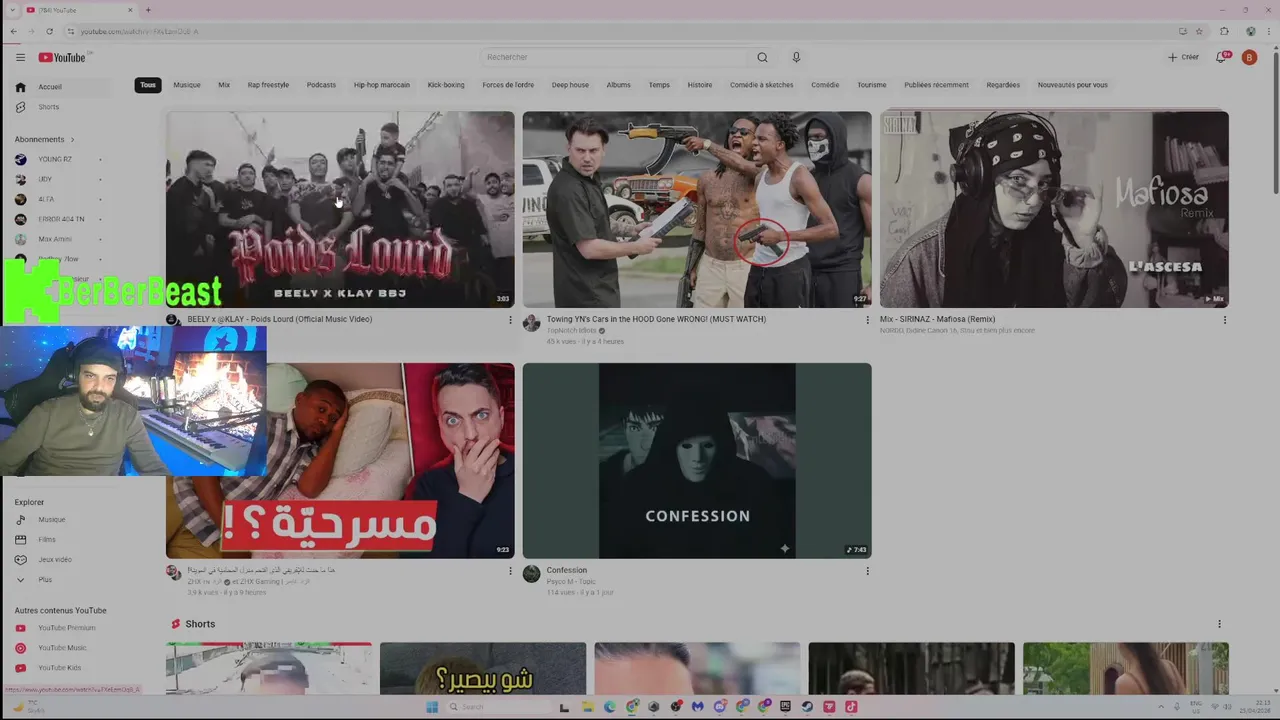Reload the page in the browser
The width and height of the screenshot is (1280, 720).
coord(49,31)
